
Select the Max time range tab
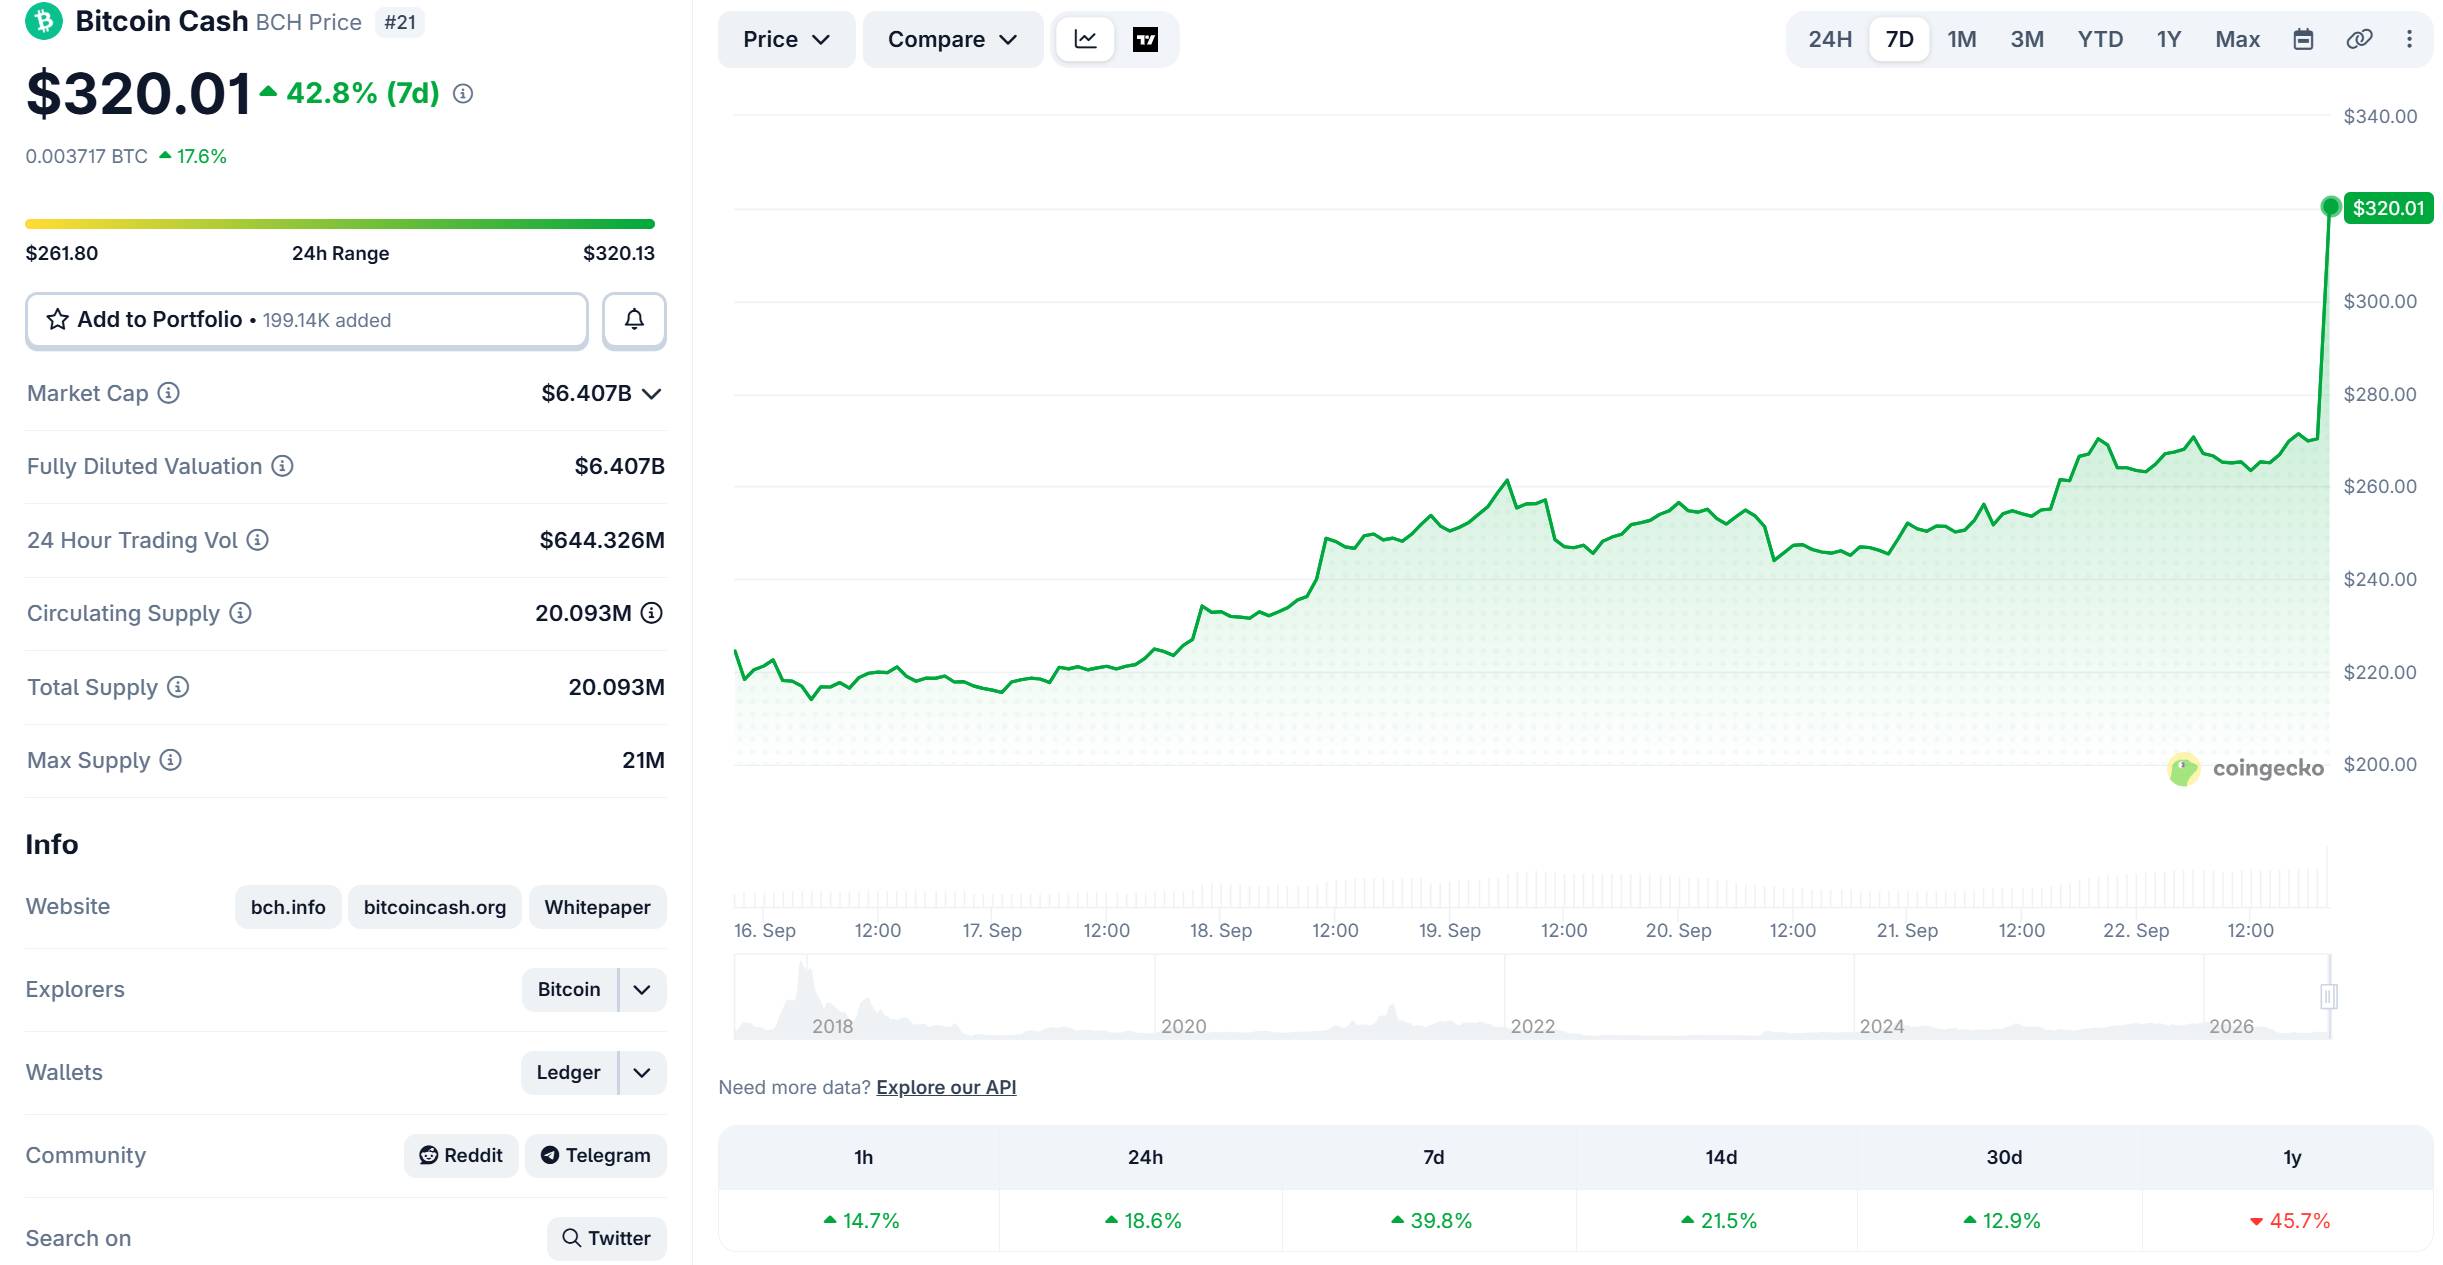[2237, 39]
